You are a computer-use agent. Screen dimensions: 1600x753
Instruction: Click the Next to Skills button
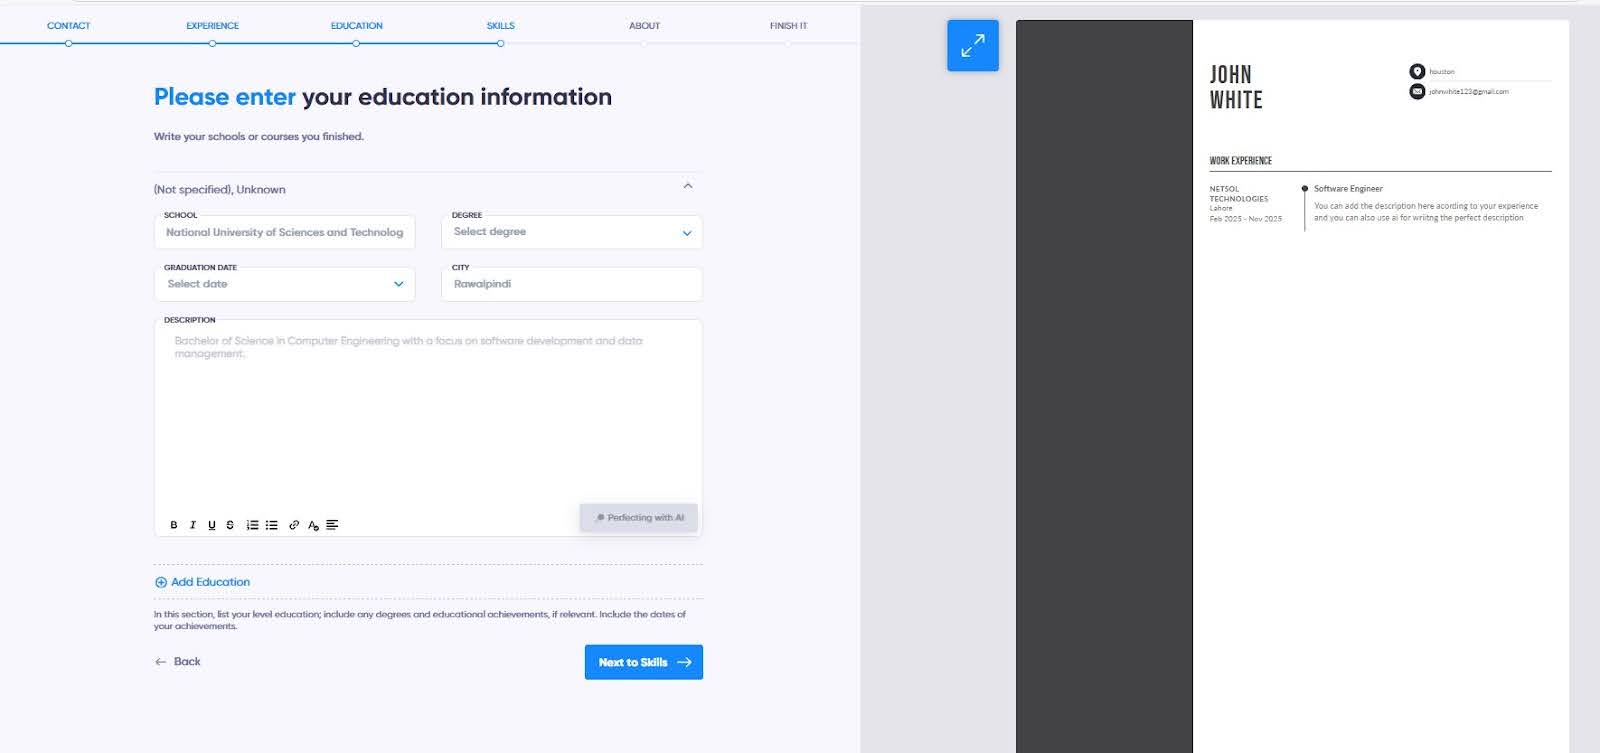(644, 662)
